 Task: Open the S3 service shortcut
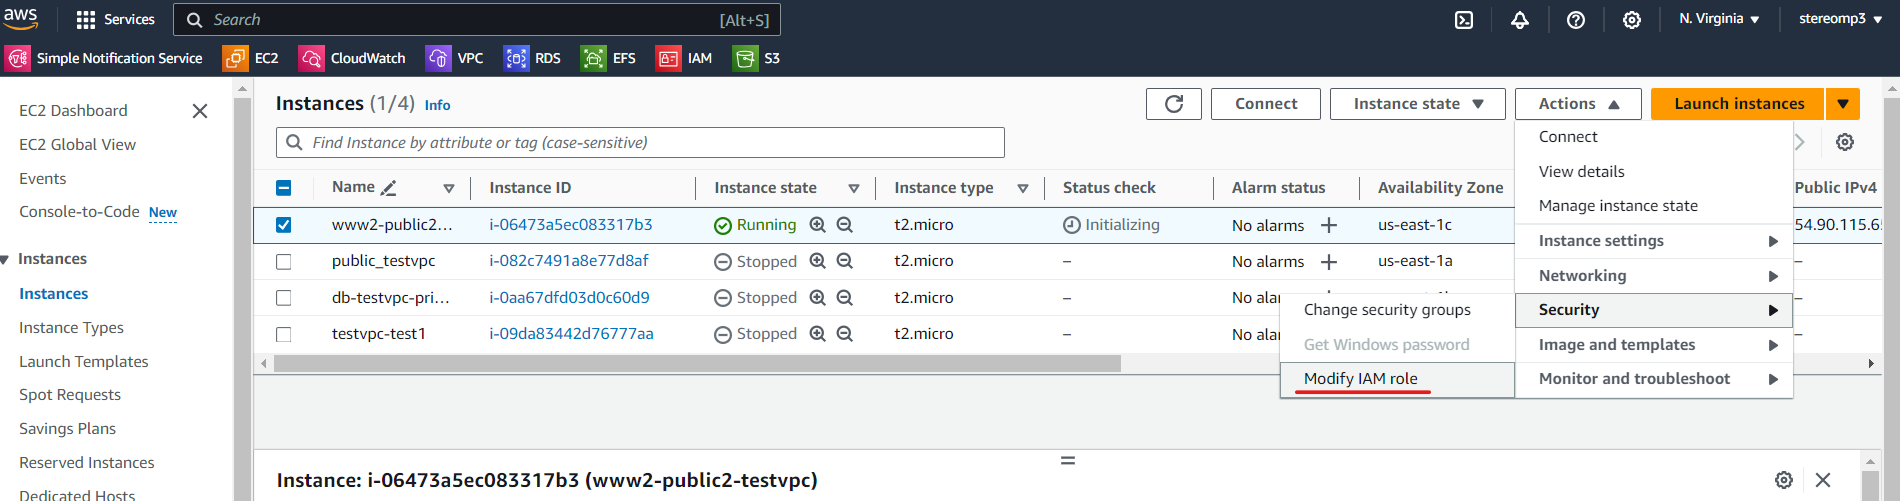tap(757, 58)
